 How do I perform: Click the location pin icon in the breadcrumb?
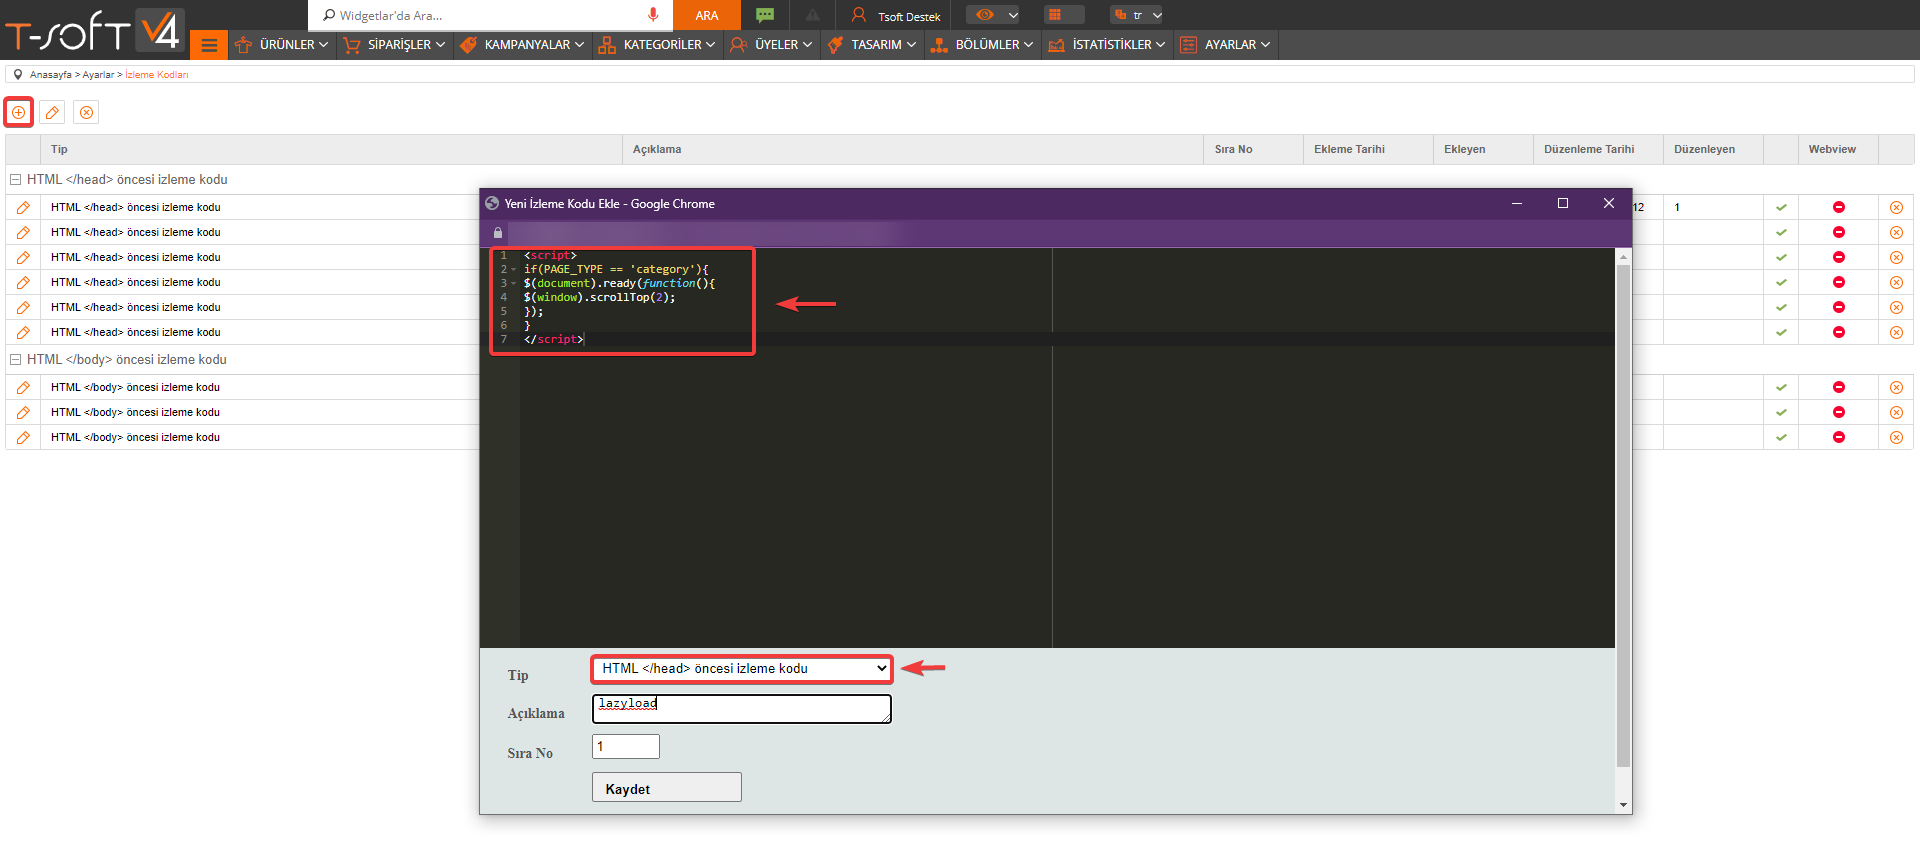point(18,74)
